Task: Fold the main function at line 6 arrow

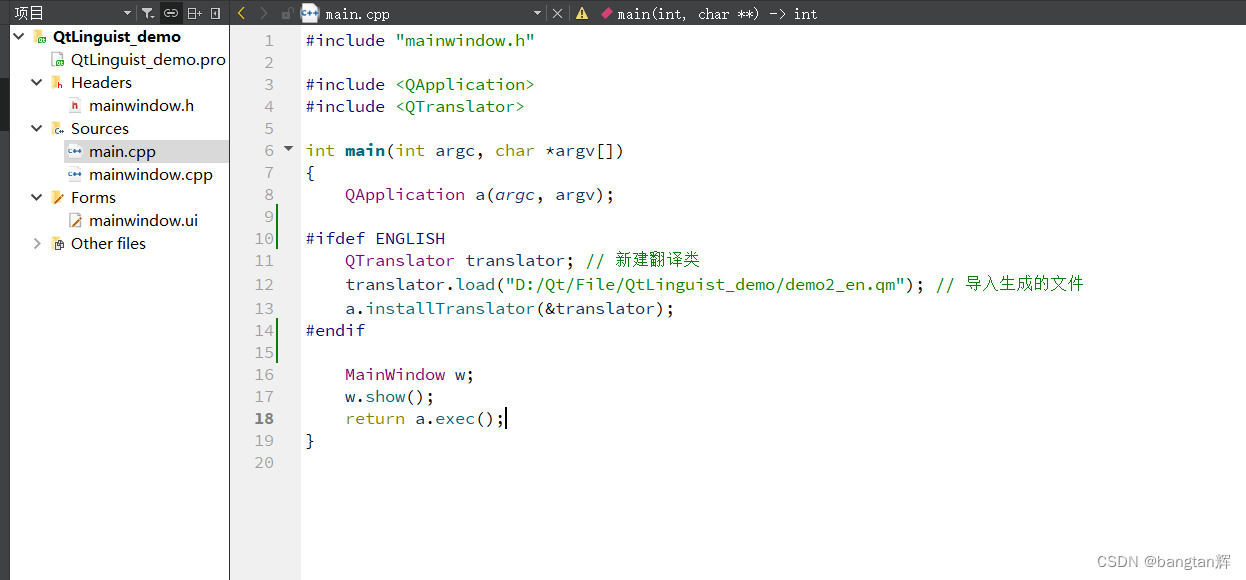Action: coord(289,149)
